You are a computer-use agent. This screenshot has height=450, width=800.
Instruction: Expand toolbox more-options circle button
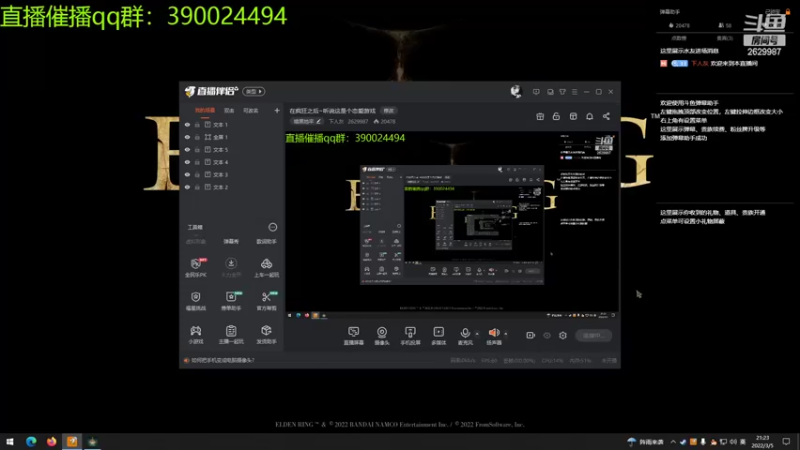[x=272, y=227]
